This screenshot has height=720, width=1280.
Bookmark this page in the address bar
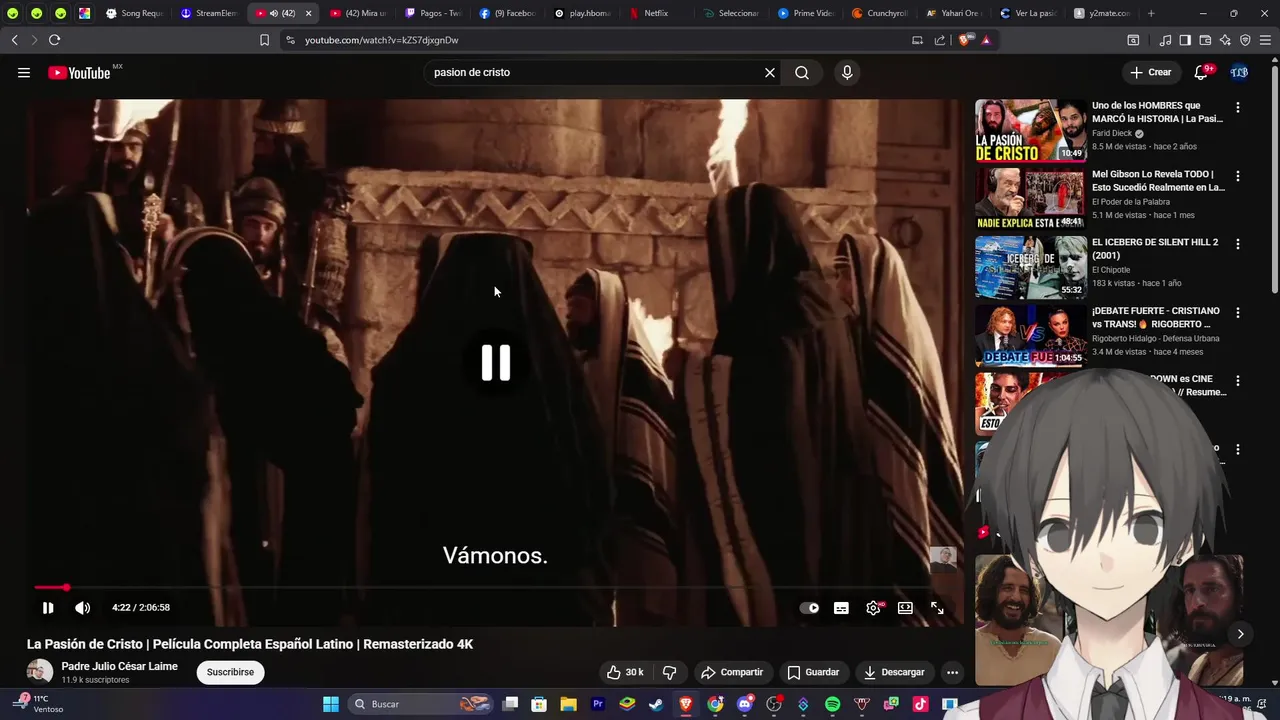tap(264, 40)
